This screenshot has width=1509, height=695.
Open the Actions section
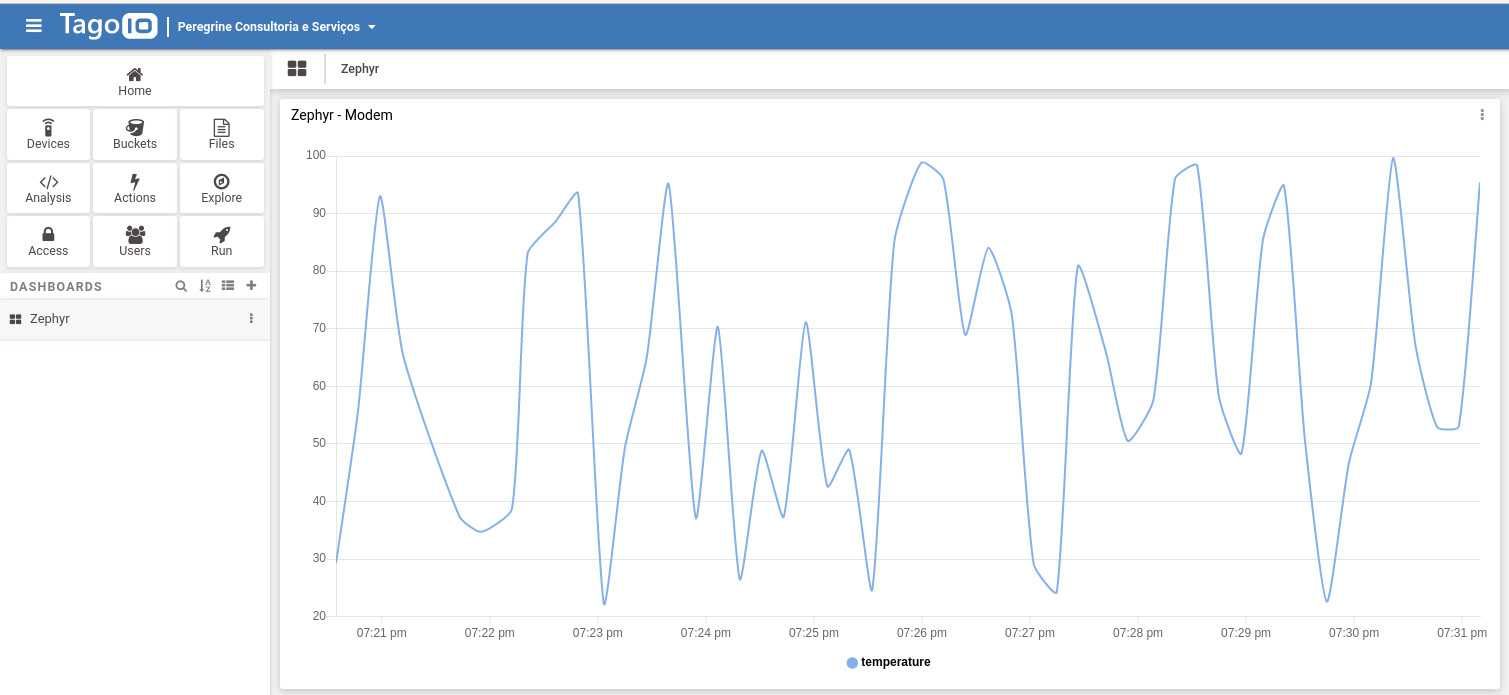pos(135,189)
